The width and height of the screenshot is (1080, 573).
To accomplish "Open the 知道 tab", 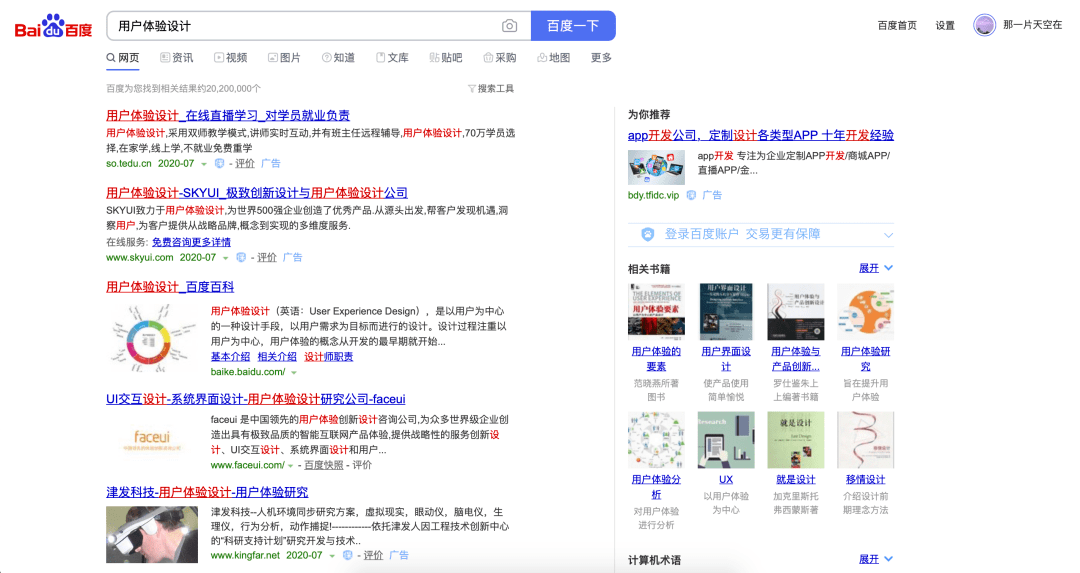I will [338, 58].
